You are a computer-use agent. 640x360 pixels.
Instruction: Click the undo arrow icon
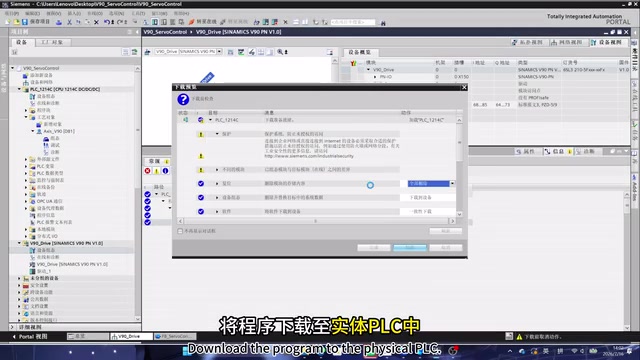pyautogui.click(x=107, y=22)
